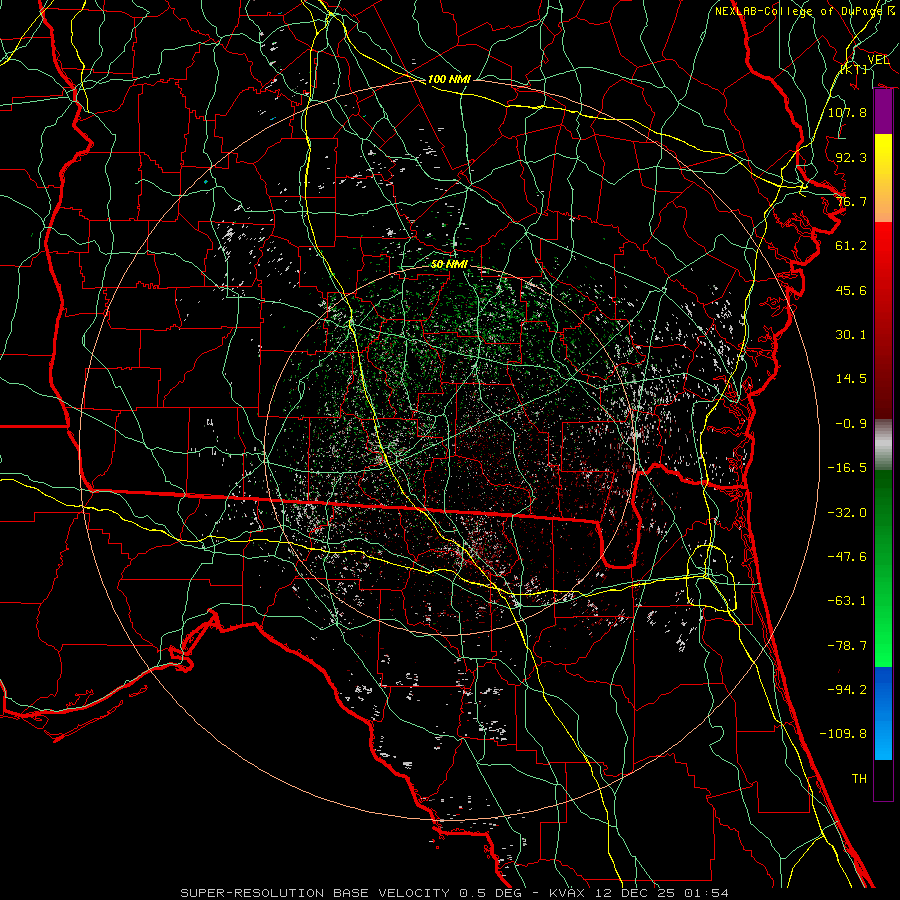Click the 30.1 legend value
This screenshot has width=900, height=900.
click(851, 335)
